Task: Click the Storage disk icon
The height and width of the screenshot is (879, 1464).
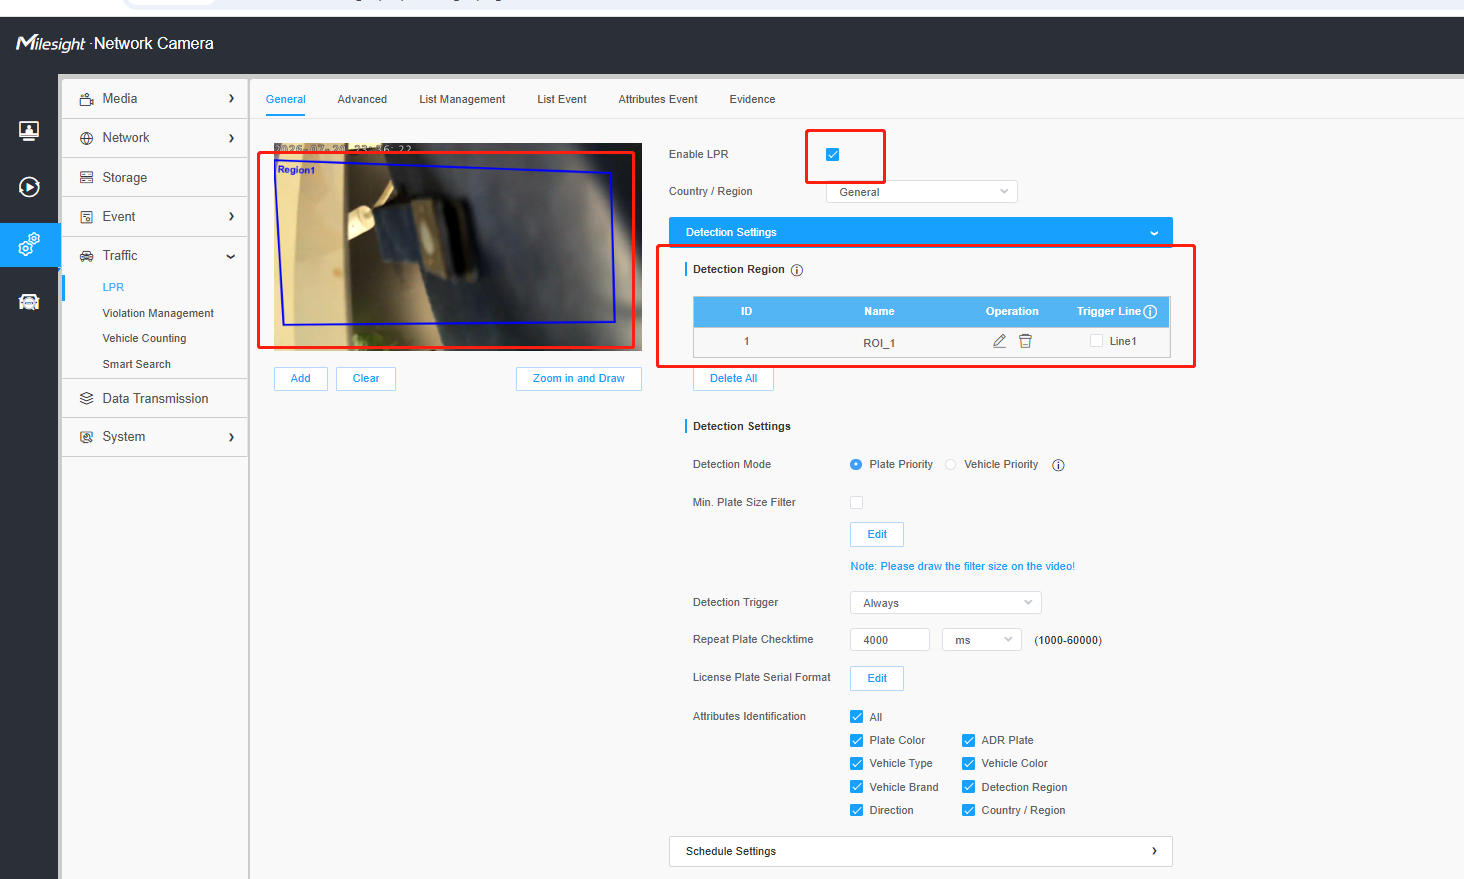Action: [x=86, y=177]
